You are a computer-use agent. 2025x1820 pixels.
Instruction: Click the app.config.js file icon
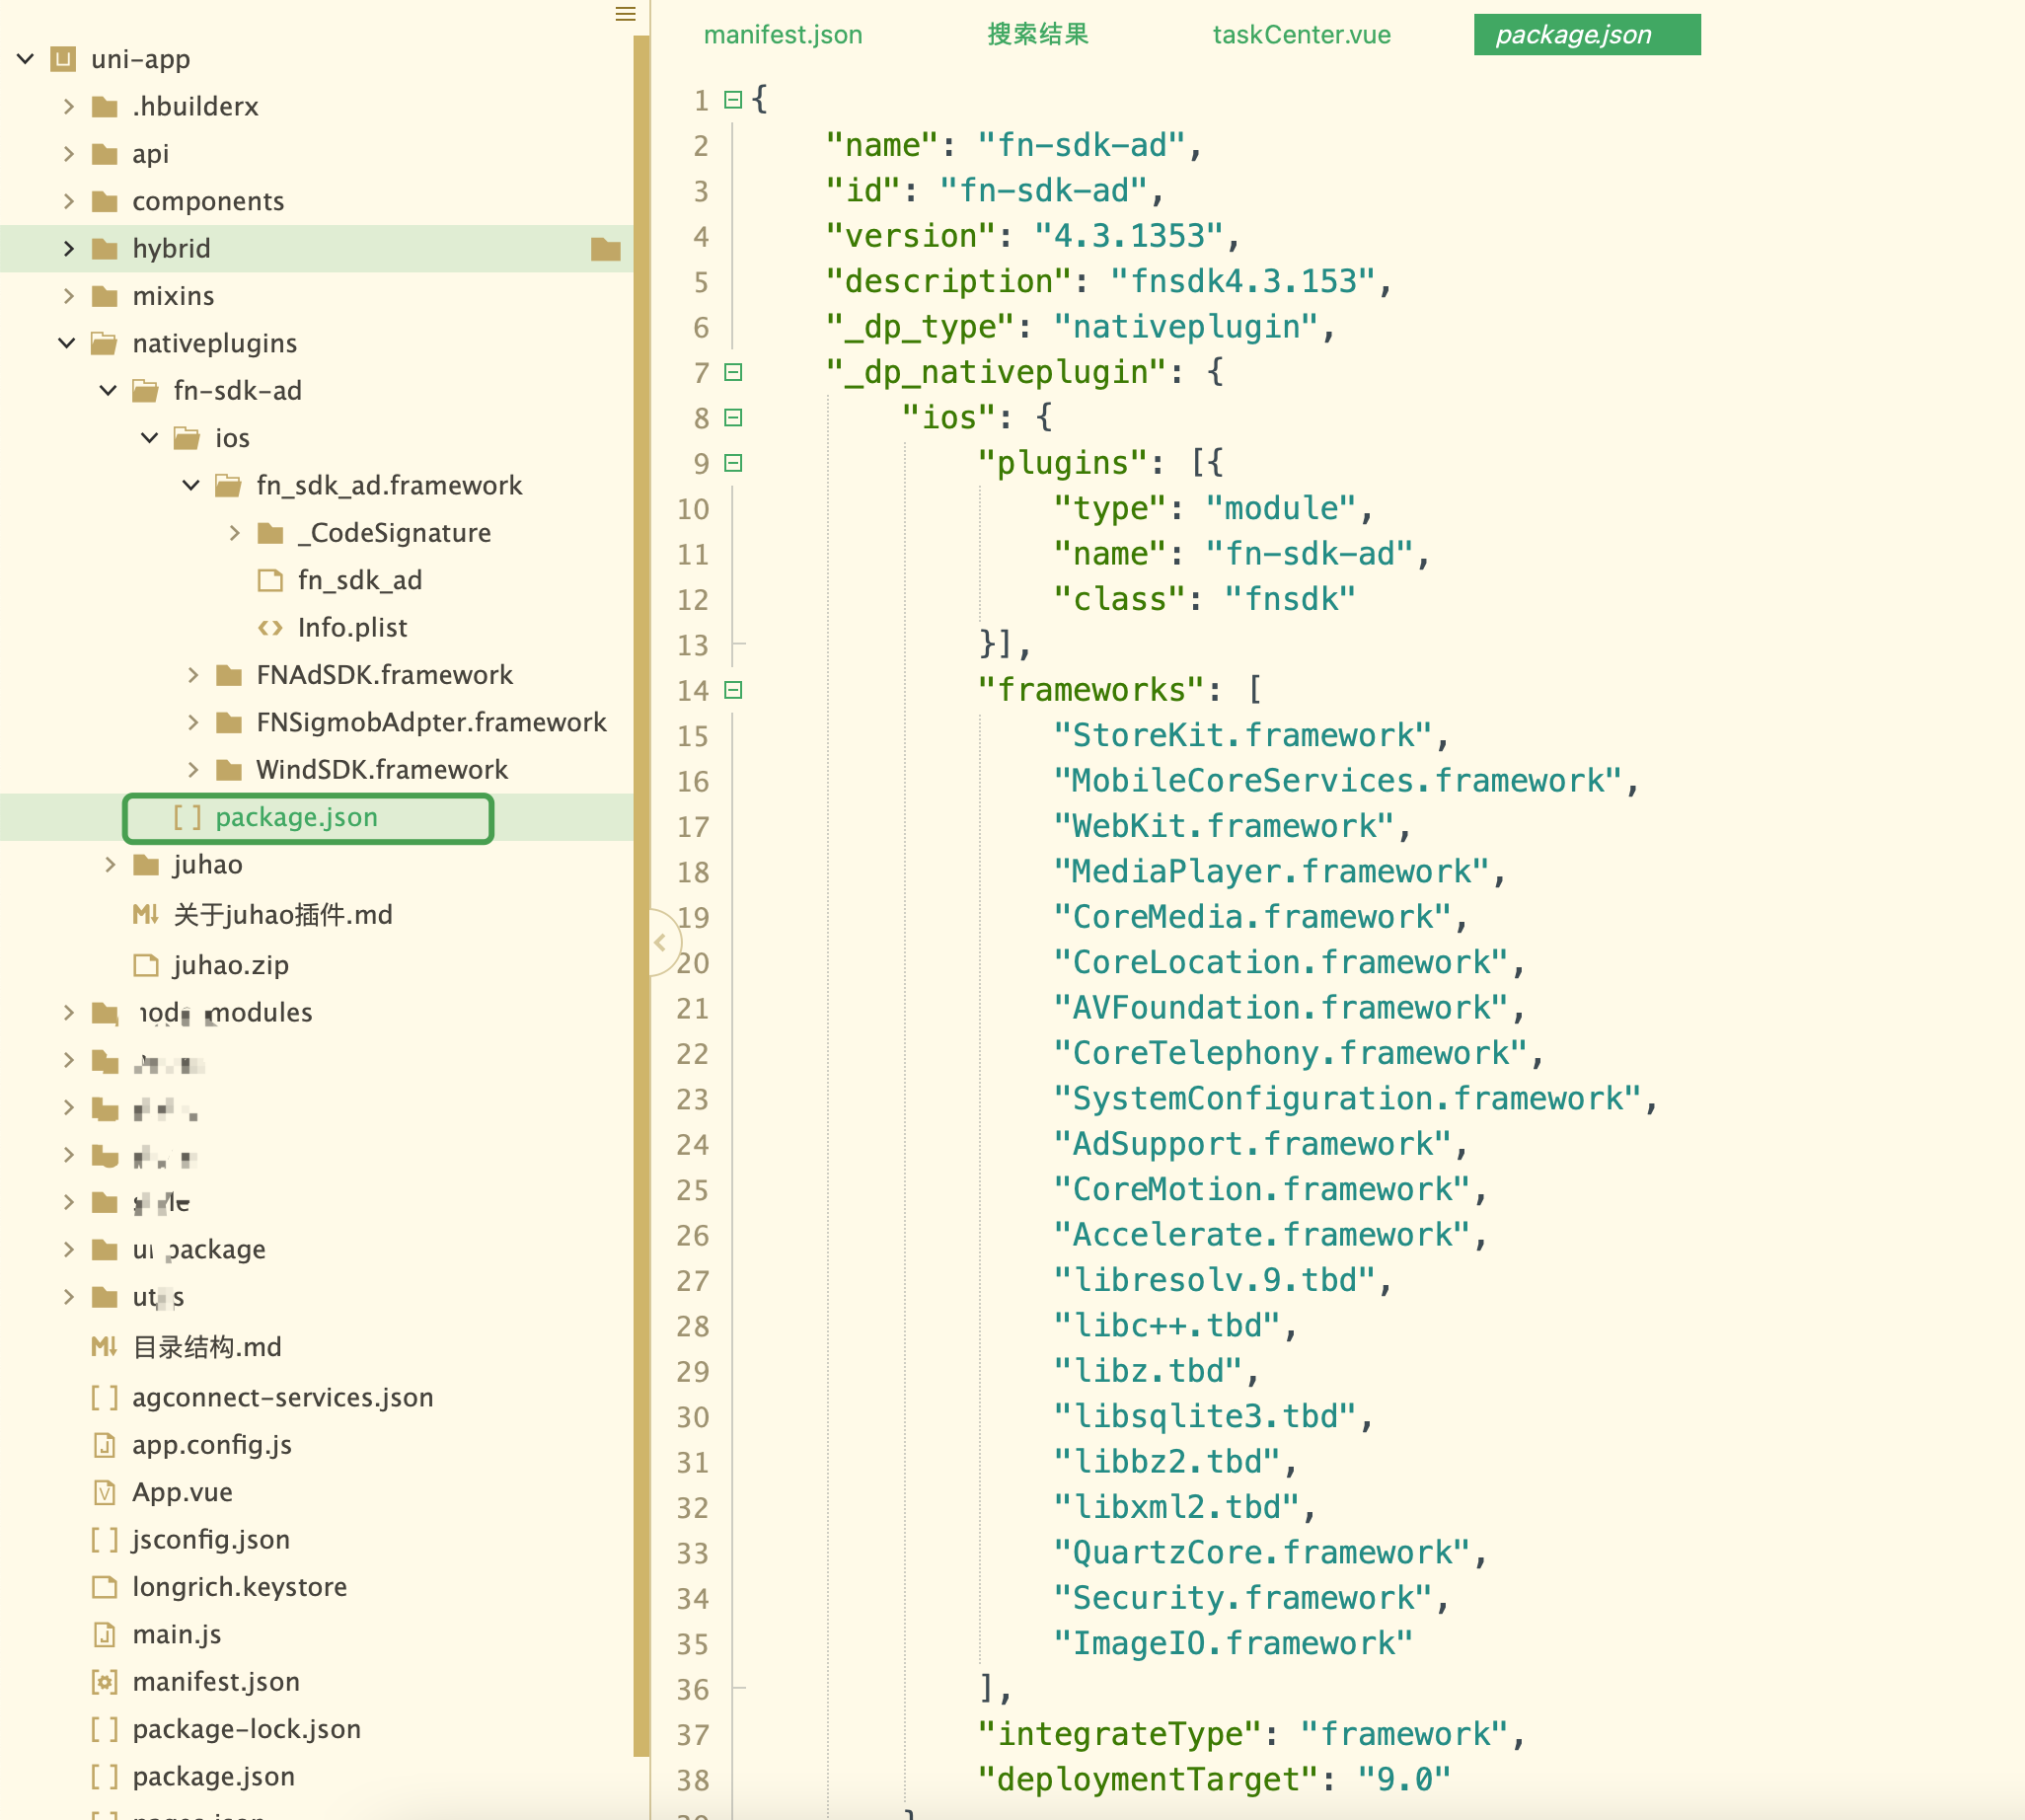pos(104,1445)
